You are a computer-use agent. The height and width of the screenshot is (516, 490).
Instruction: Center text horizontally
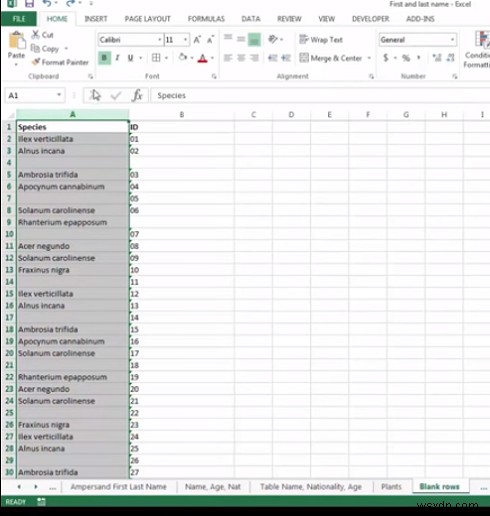[x=241, y=58]
